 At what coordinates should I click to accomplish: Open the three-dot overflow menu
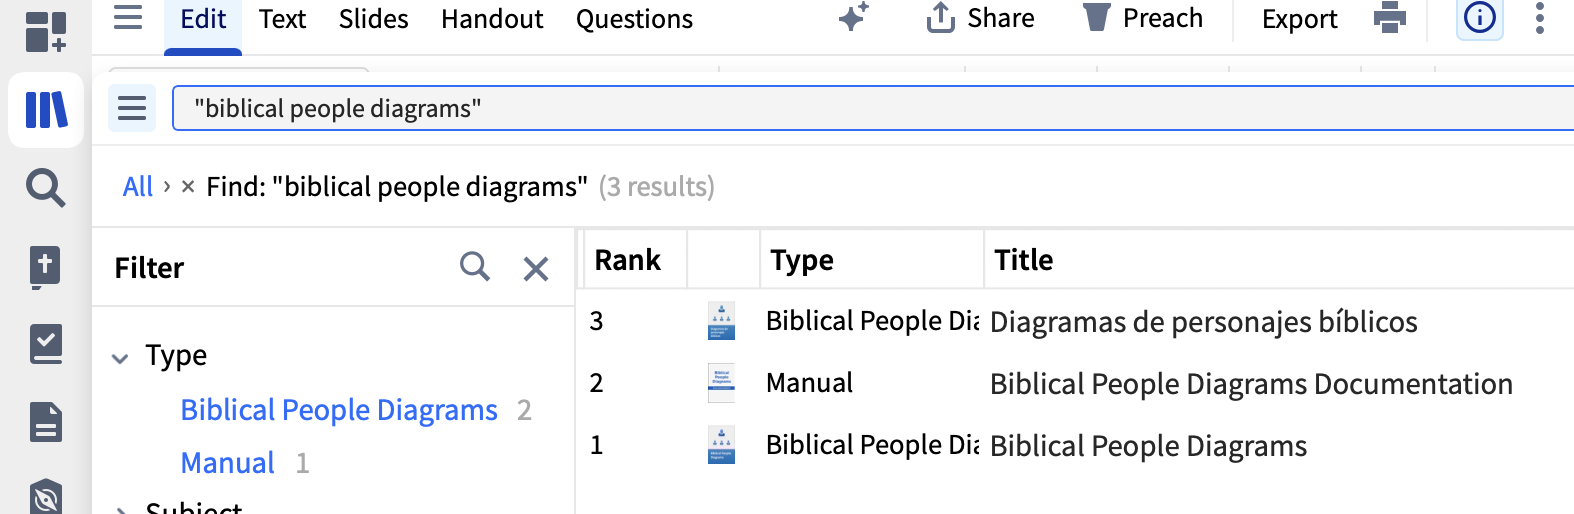point(1540,18)
